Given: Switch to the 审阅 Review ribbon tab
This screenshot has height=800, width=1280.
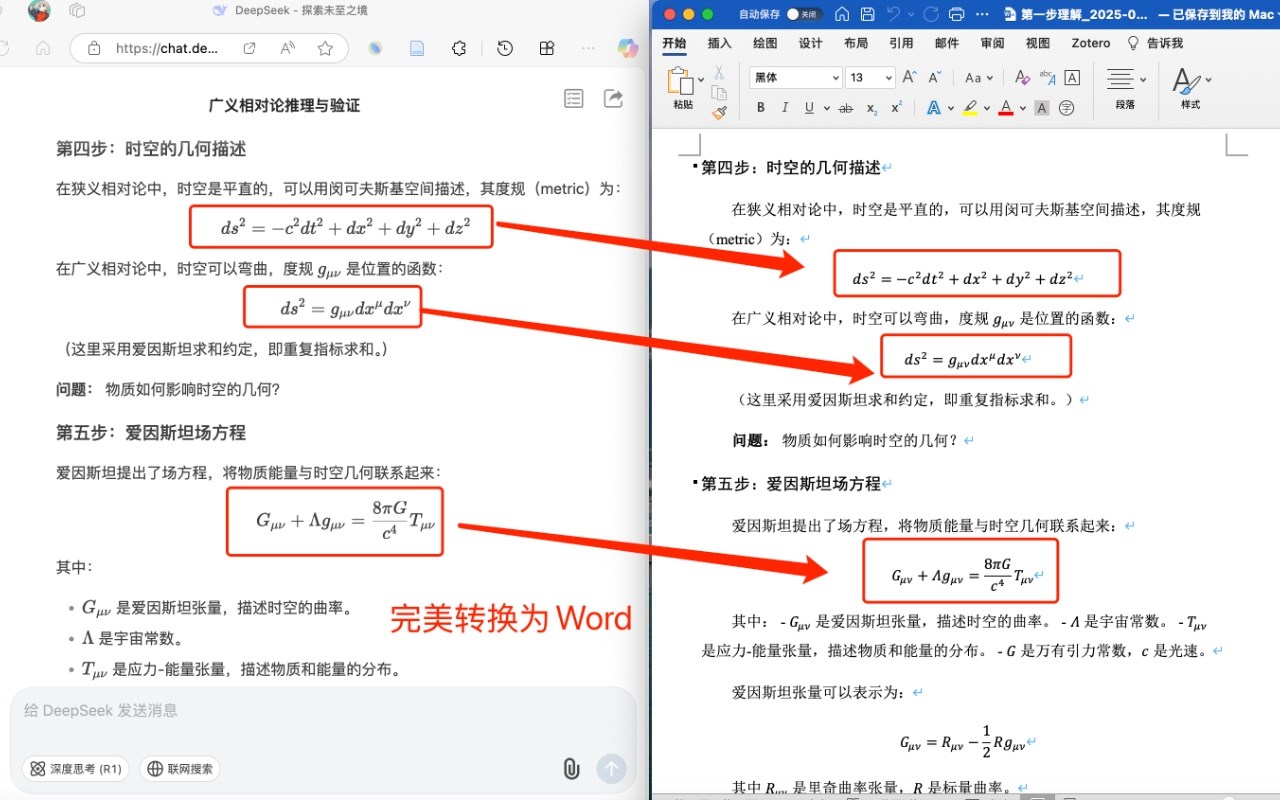Looking at the screenshot, I should pyautogui.click(x=992, y=43).
